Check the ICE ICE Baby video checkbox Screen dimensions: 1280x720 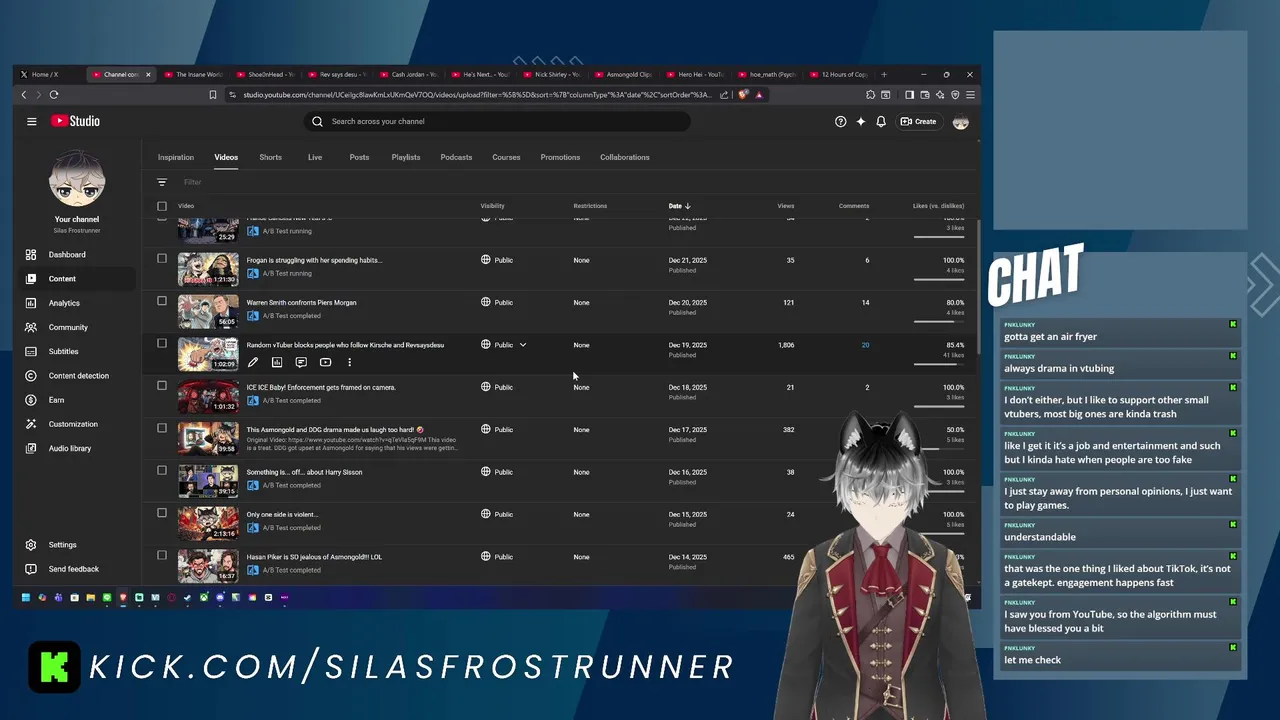click(162, 385)
